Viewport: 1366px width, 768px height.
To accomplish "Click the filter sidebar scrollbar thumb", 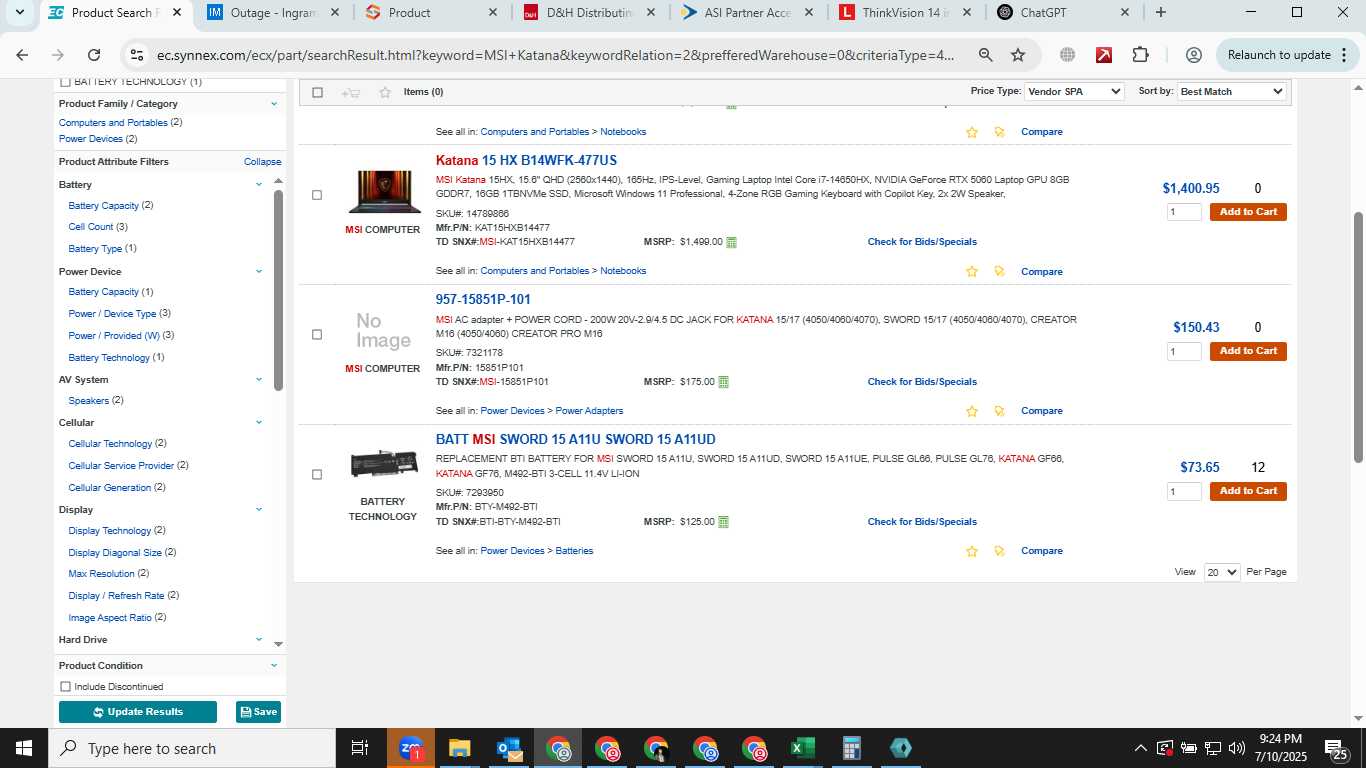I will point(278,290).
